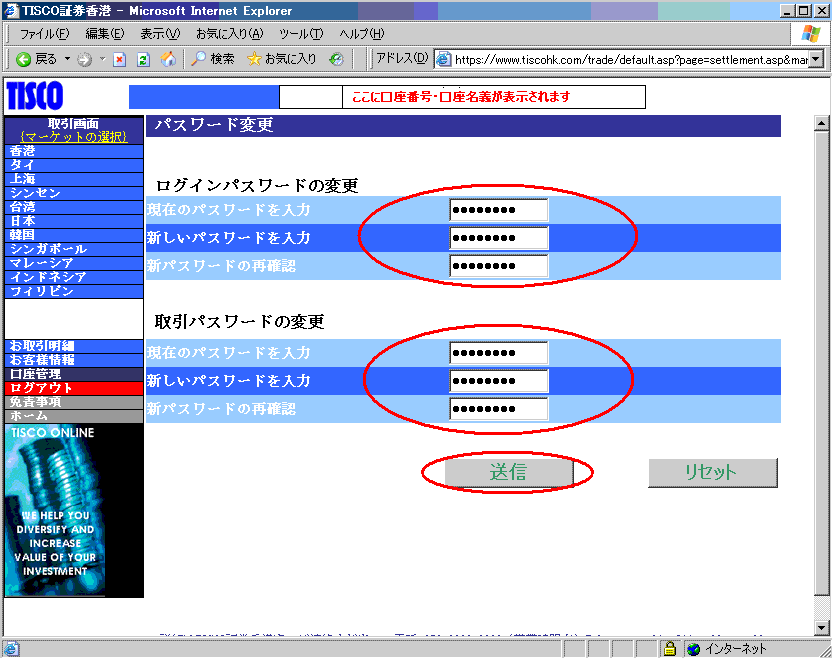Click the 検索 search magnifier icon
The height and width of the screenshot is (658, 832).
coord(198,59)
